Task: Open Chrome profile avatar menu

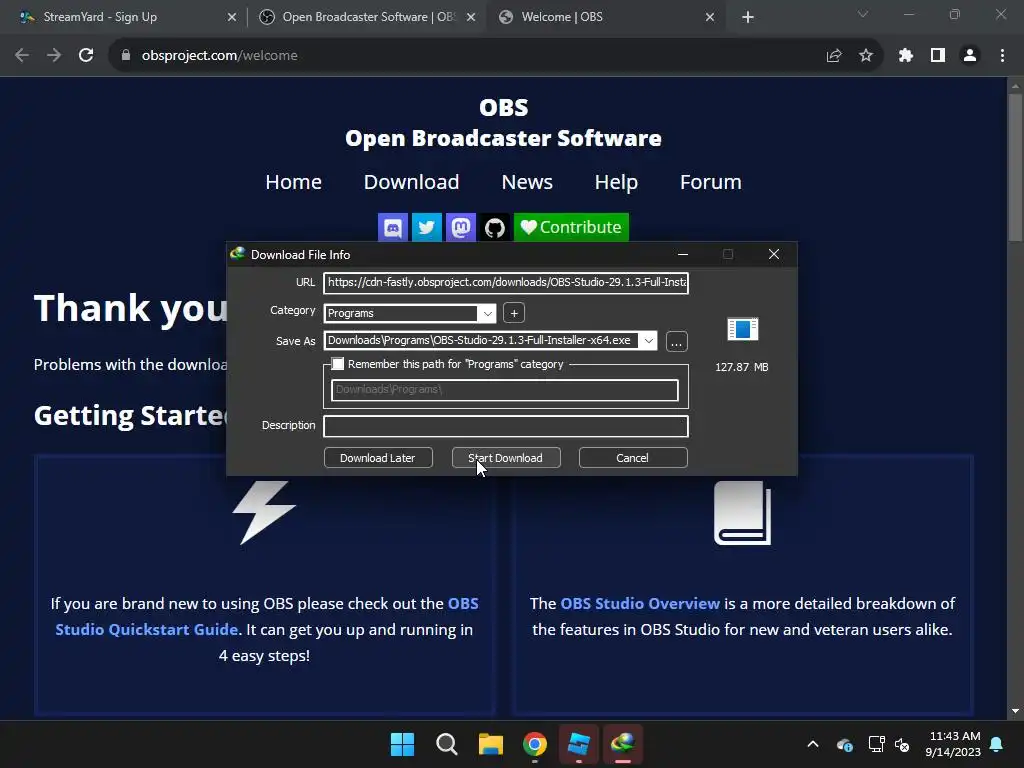Action: pos(970,56)
